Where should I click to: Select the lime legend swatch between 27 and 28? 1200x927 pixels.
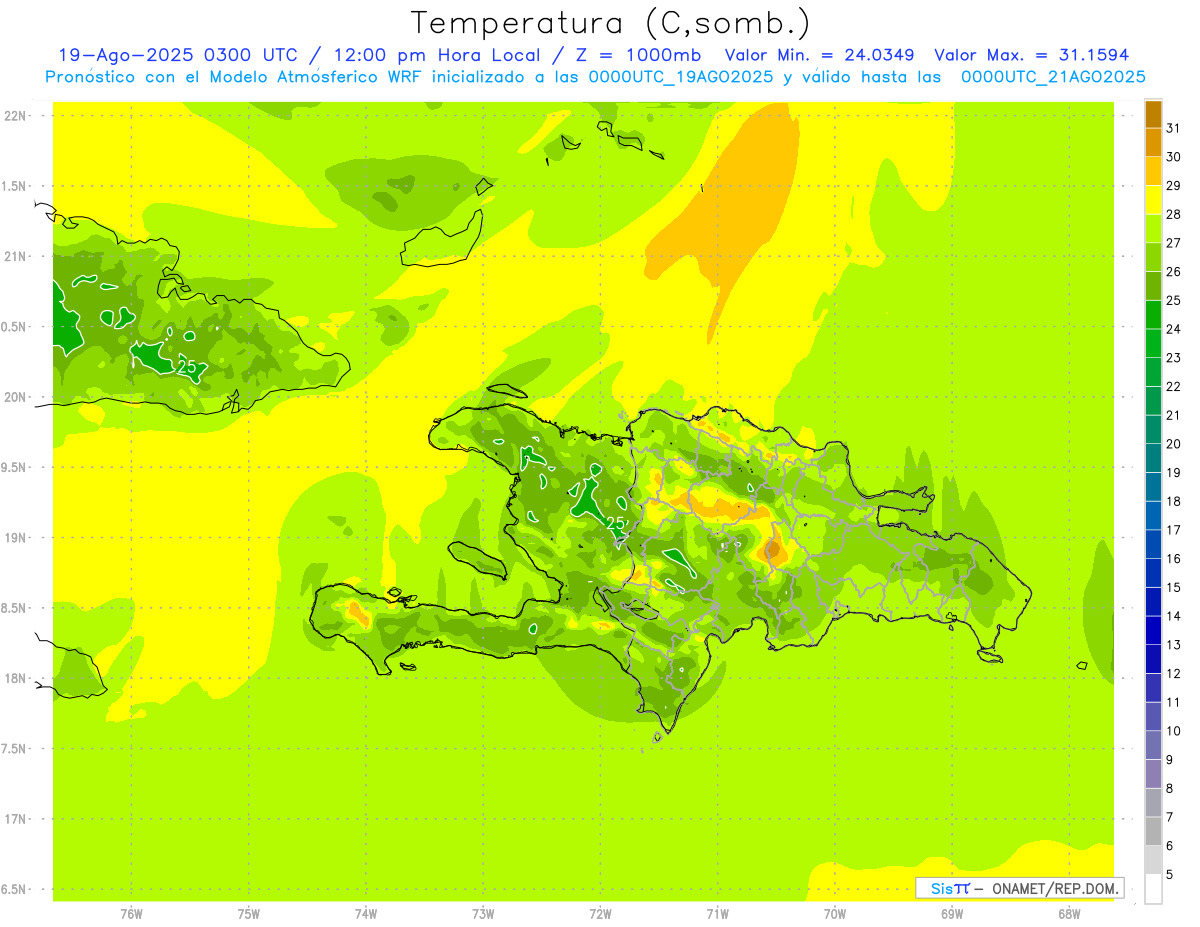coord(1153,228)
